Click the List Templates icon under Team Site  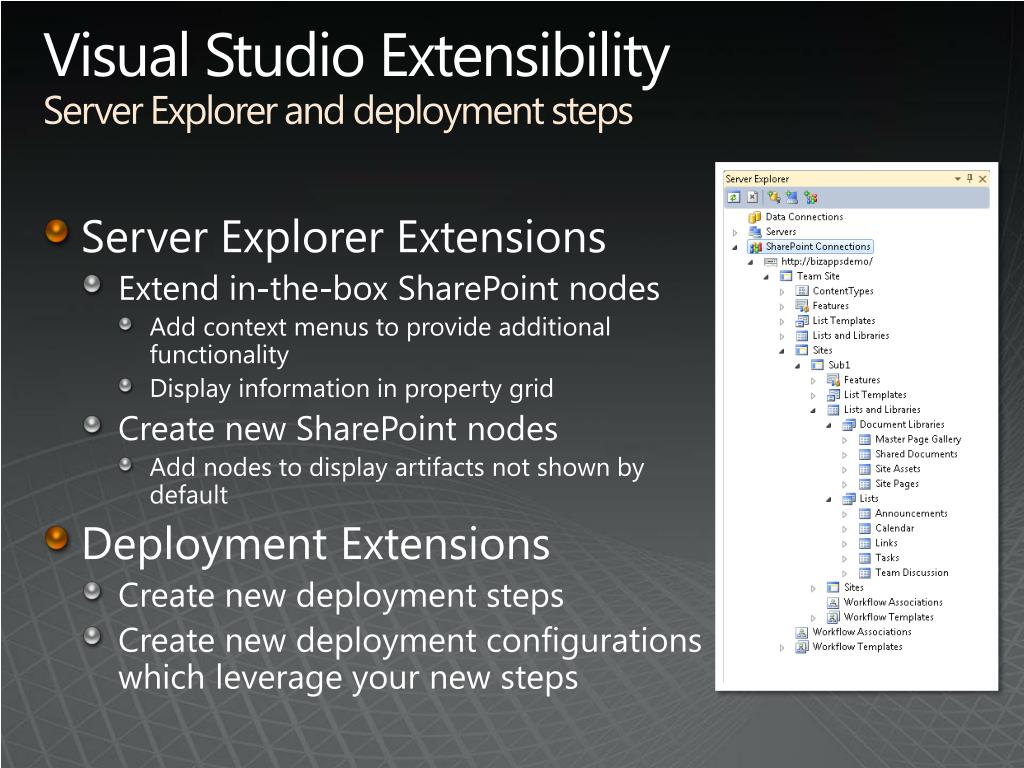click(802, 321)
